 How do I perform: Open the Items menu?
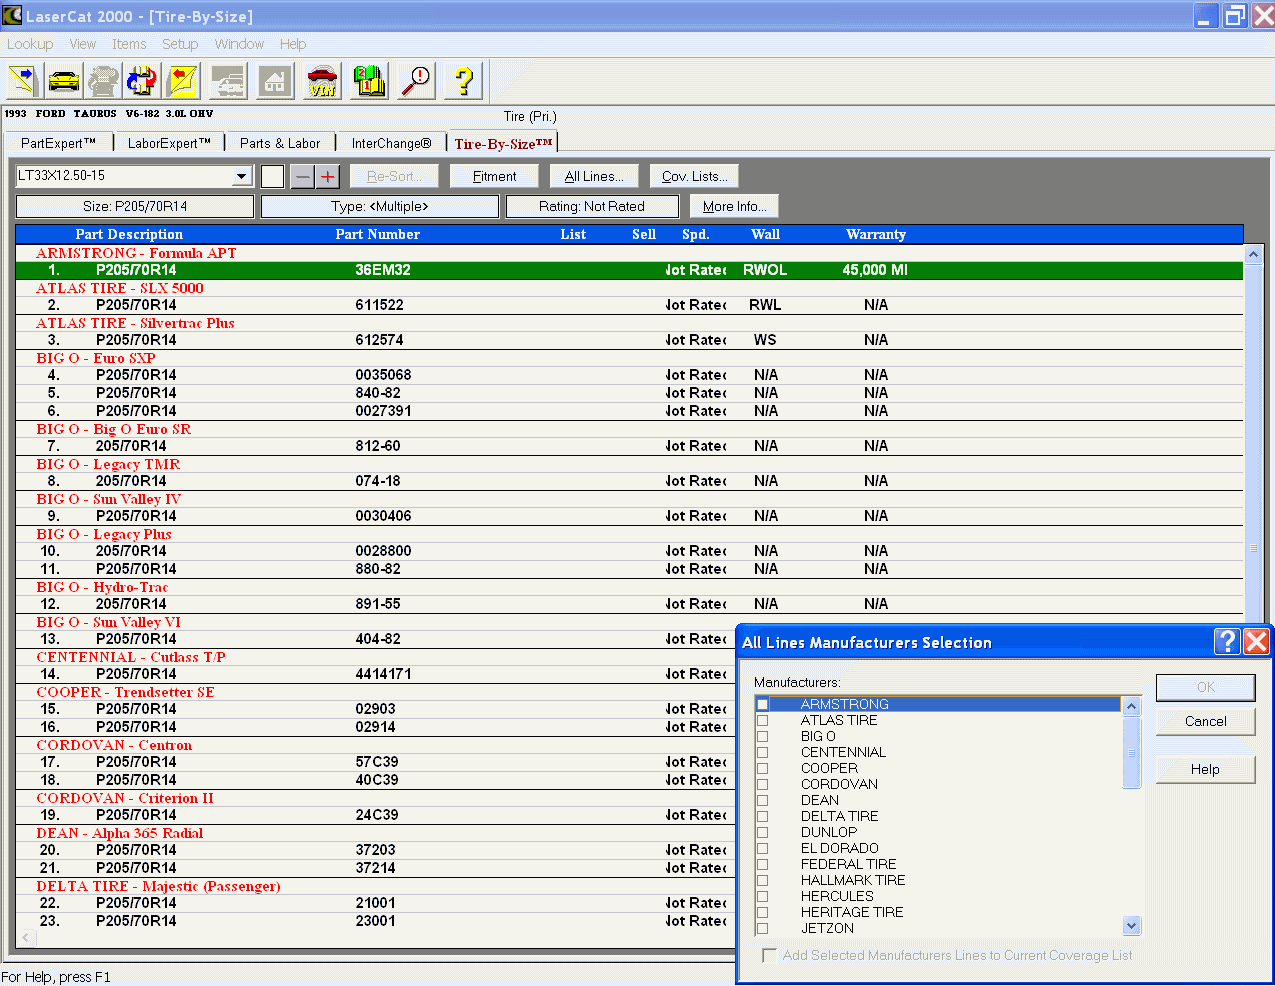[129, 44]
